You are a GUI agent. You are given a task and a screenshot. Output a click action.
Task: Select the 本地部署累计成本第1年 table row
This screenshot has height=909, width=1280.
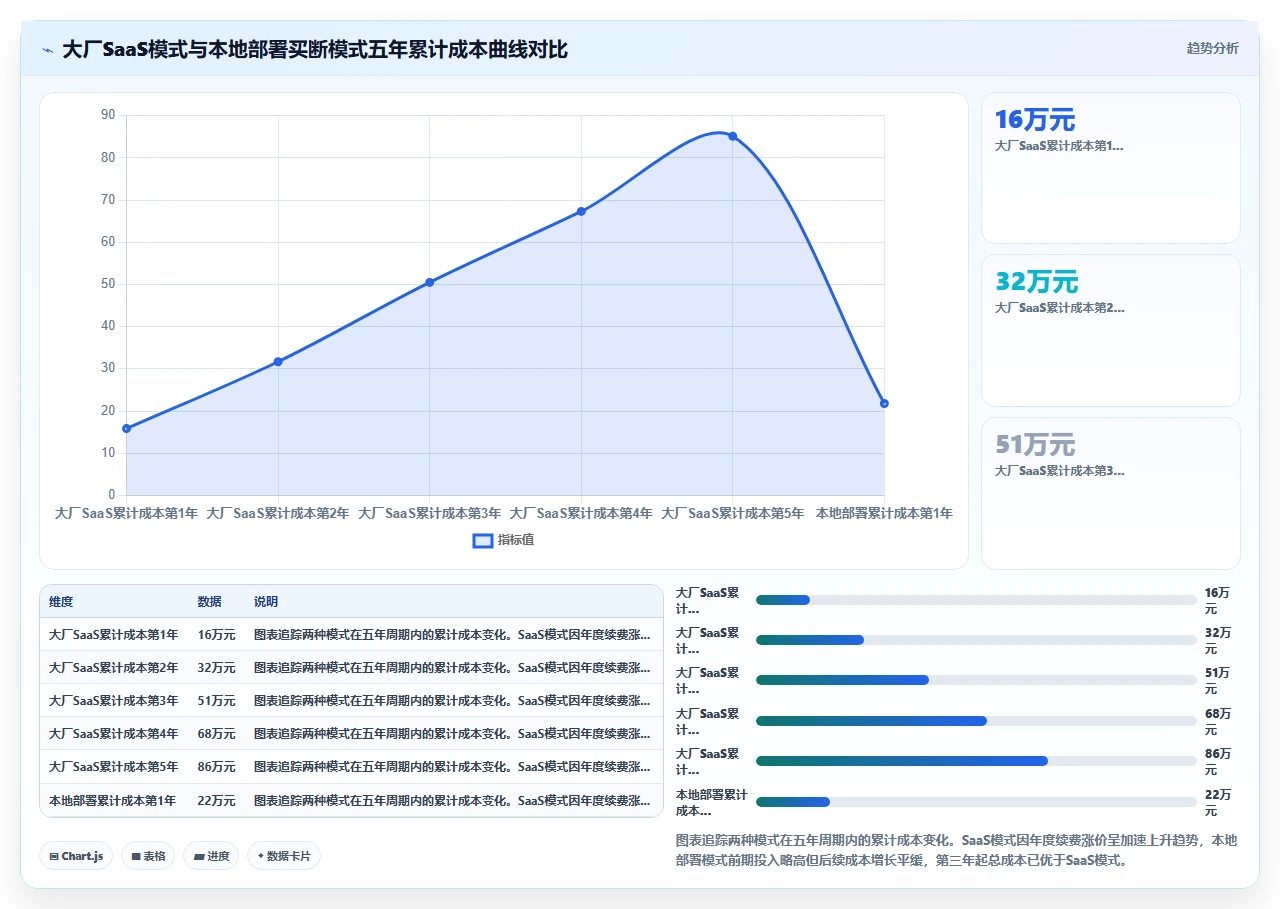[x=351, y=800]
